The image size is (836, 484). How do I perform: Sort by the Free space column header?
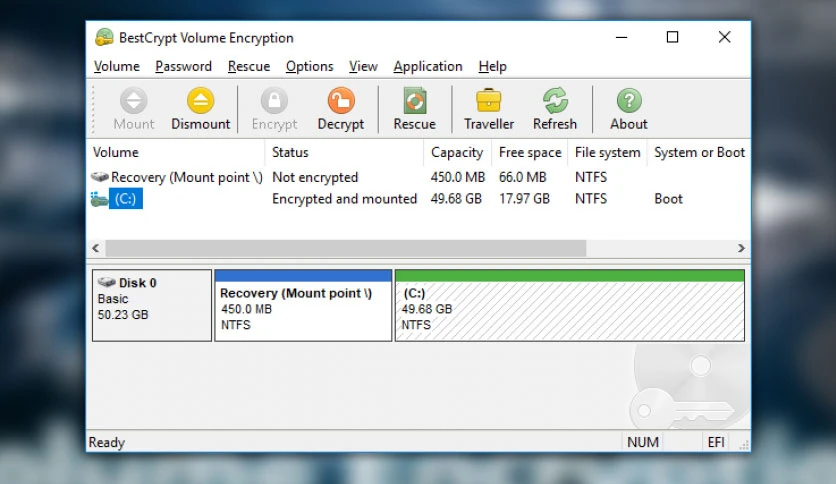tap(530, 152)
